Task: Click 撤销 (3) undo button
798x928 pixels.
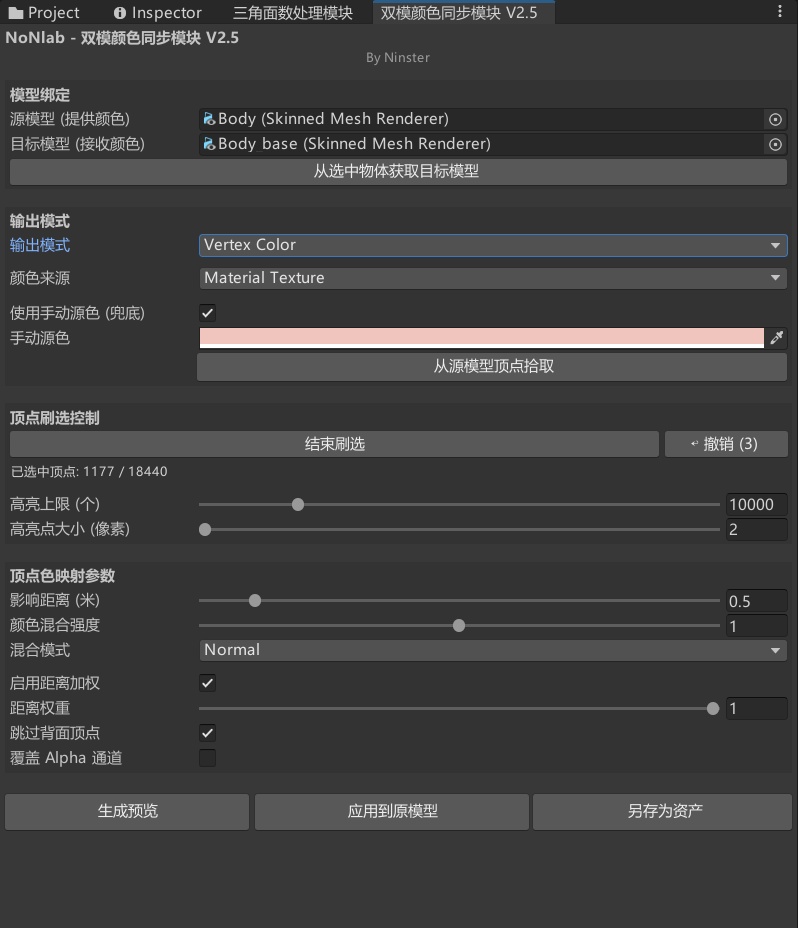Action: pos(726,444)
